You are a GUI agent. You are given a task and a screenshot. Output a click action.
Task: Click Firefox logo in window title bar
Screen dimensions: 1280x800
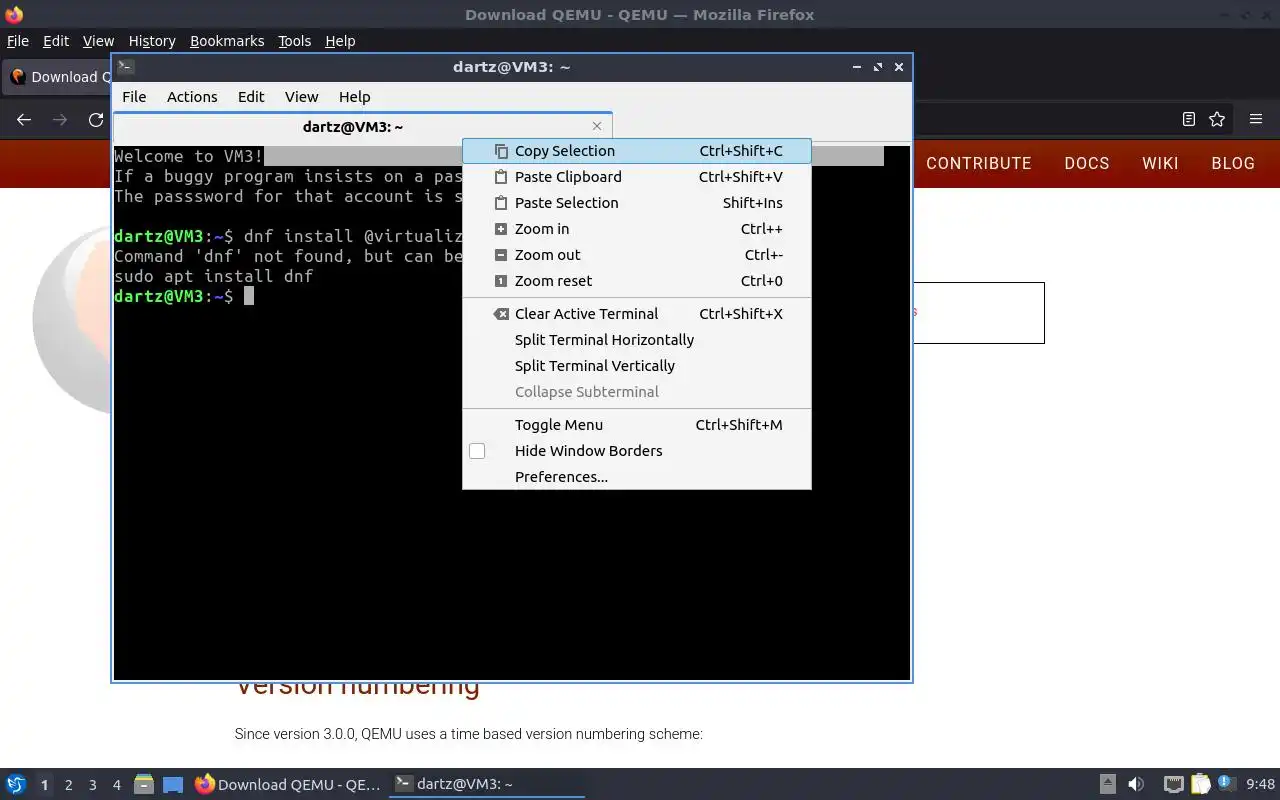tap(14, 14)
